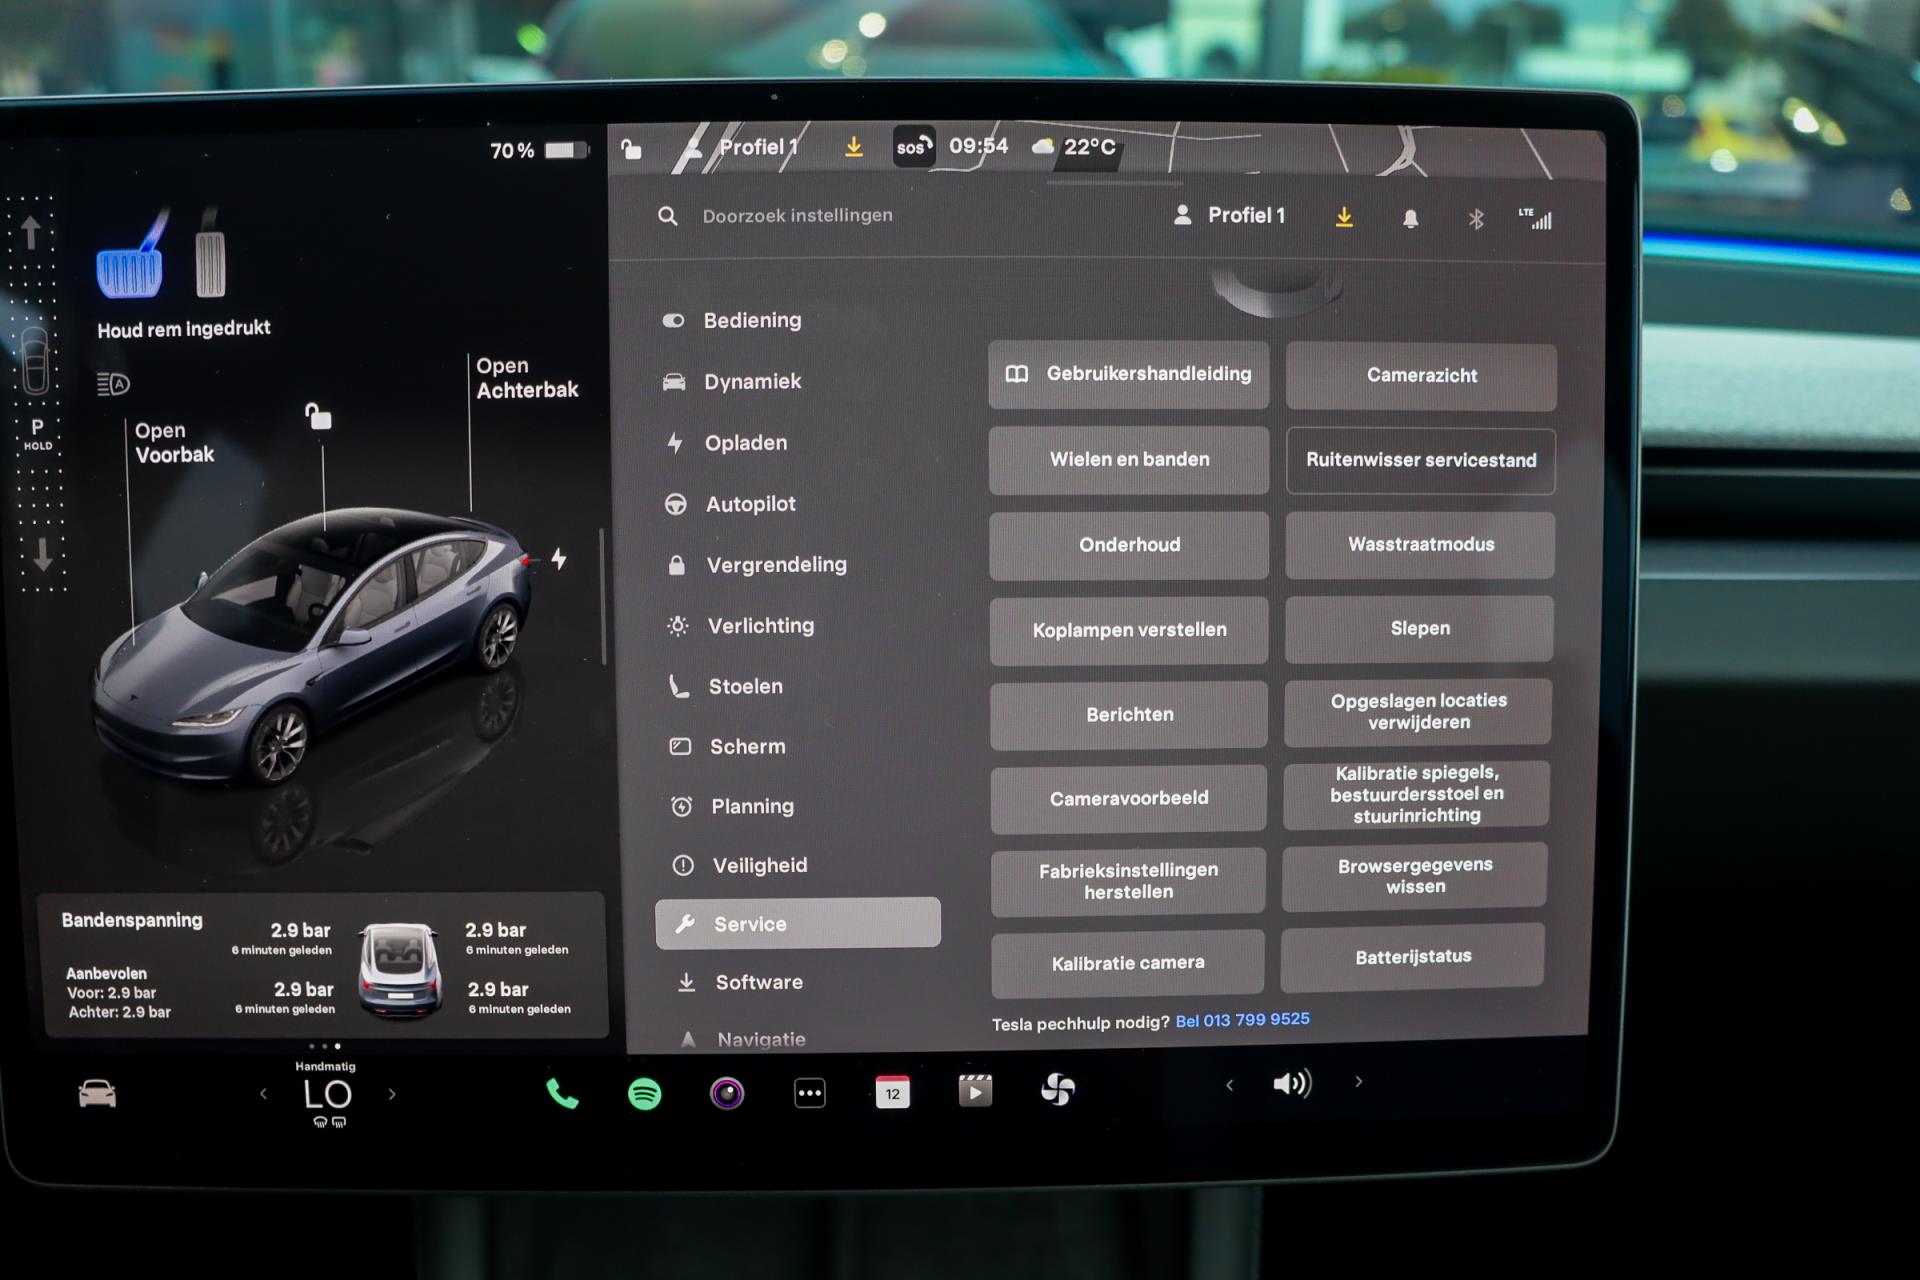Tap the speaker volume icon

(x=1292, y=1083)
